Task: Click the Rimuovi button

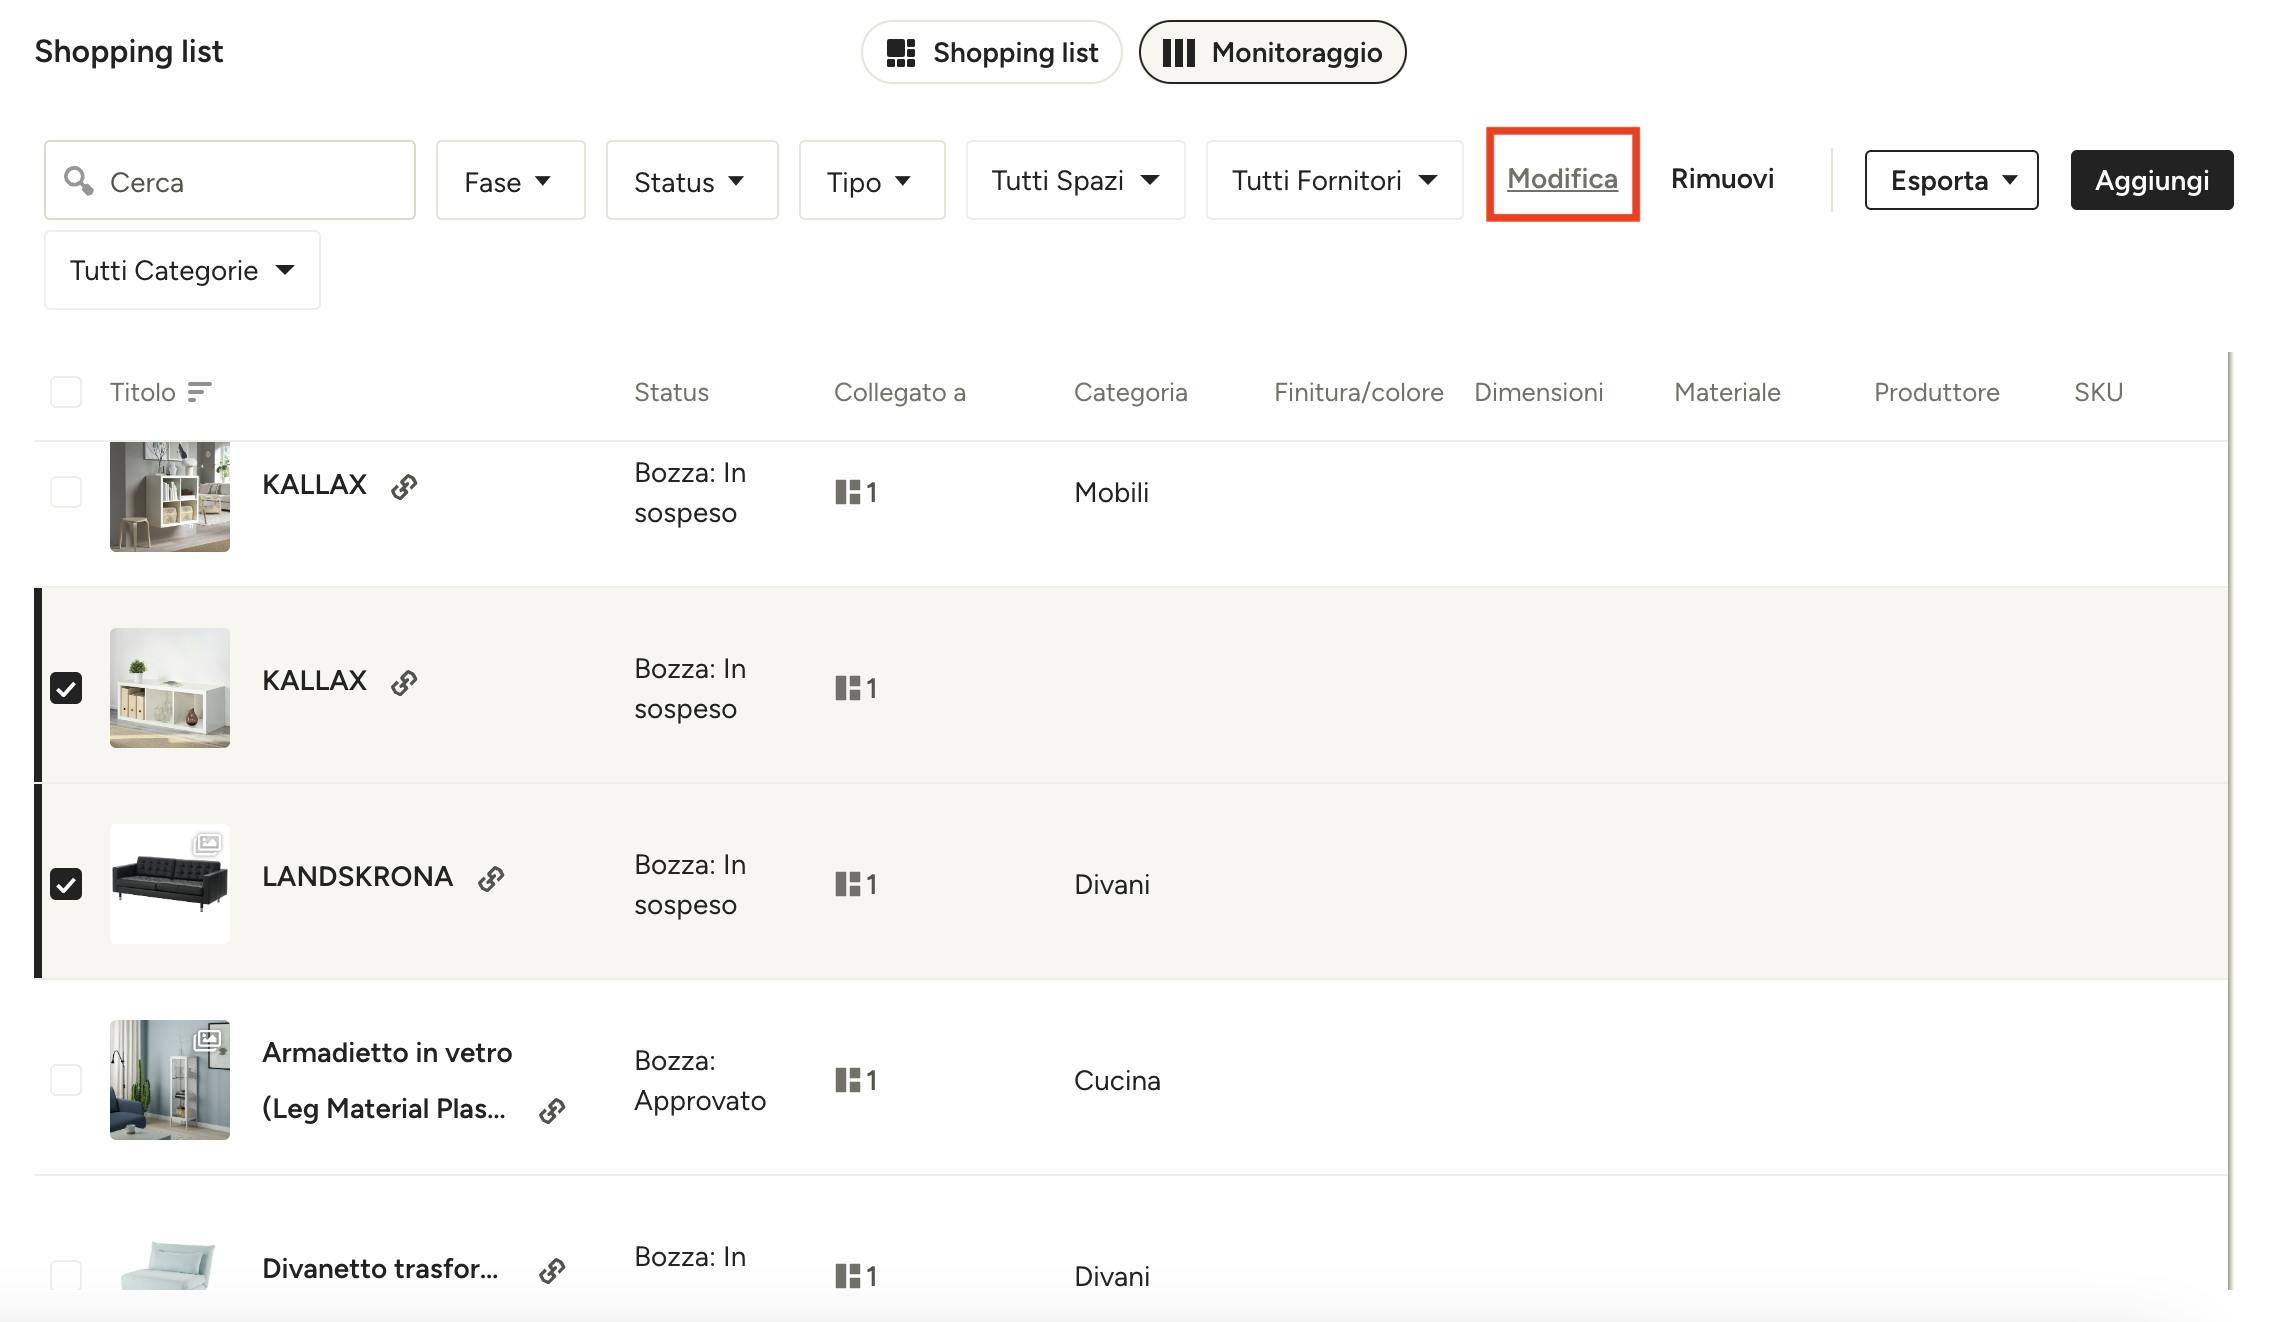Action: [1722, 178]
